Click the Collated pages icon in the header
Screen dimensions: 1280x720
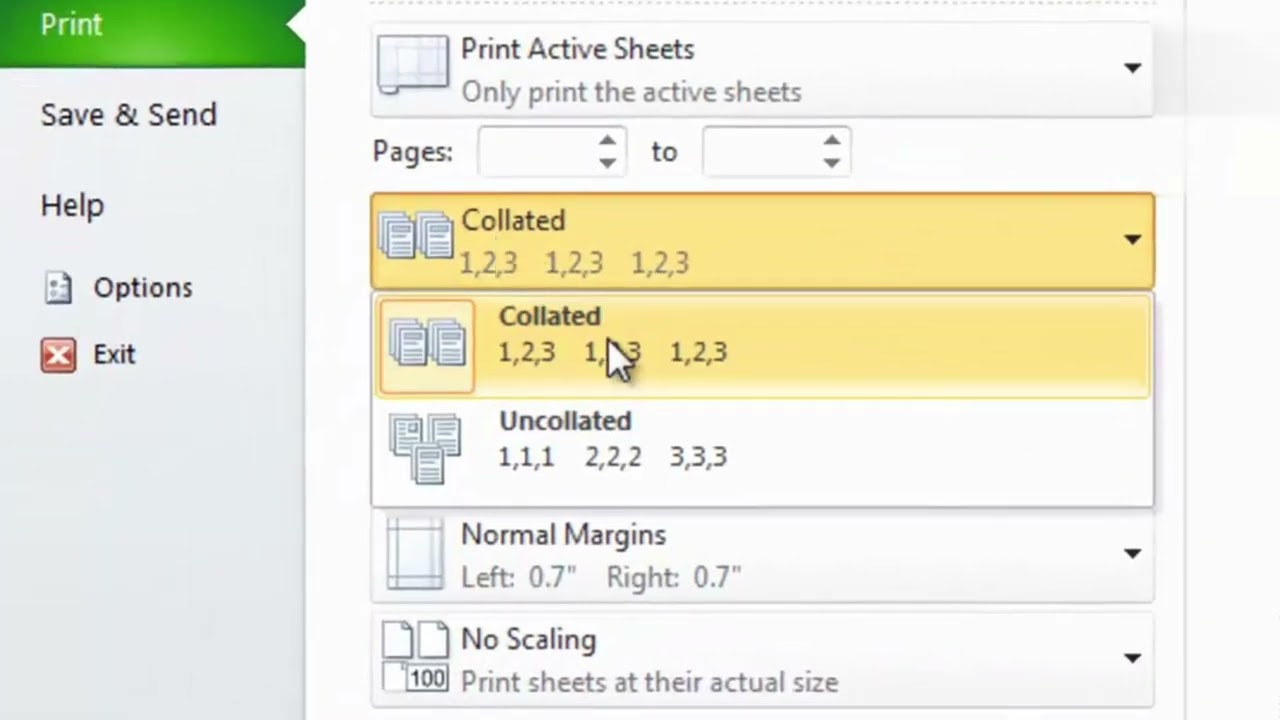416,236
